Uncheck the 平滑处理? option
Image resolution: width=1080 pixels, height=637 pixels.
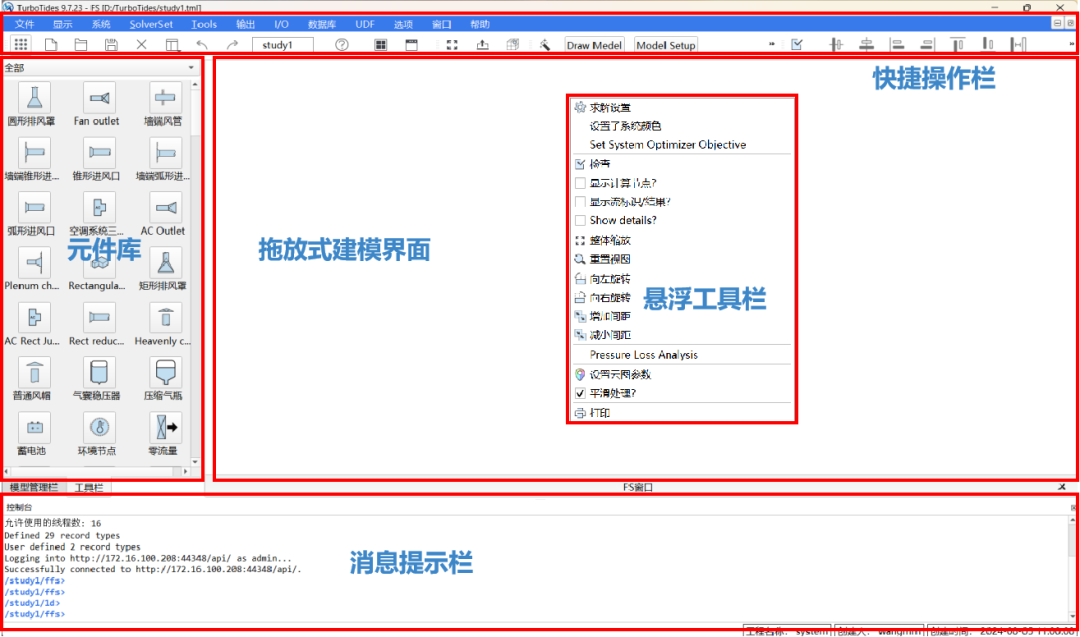pyautogui.click(x=580, y=392)
